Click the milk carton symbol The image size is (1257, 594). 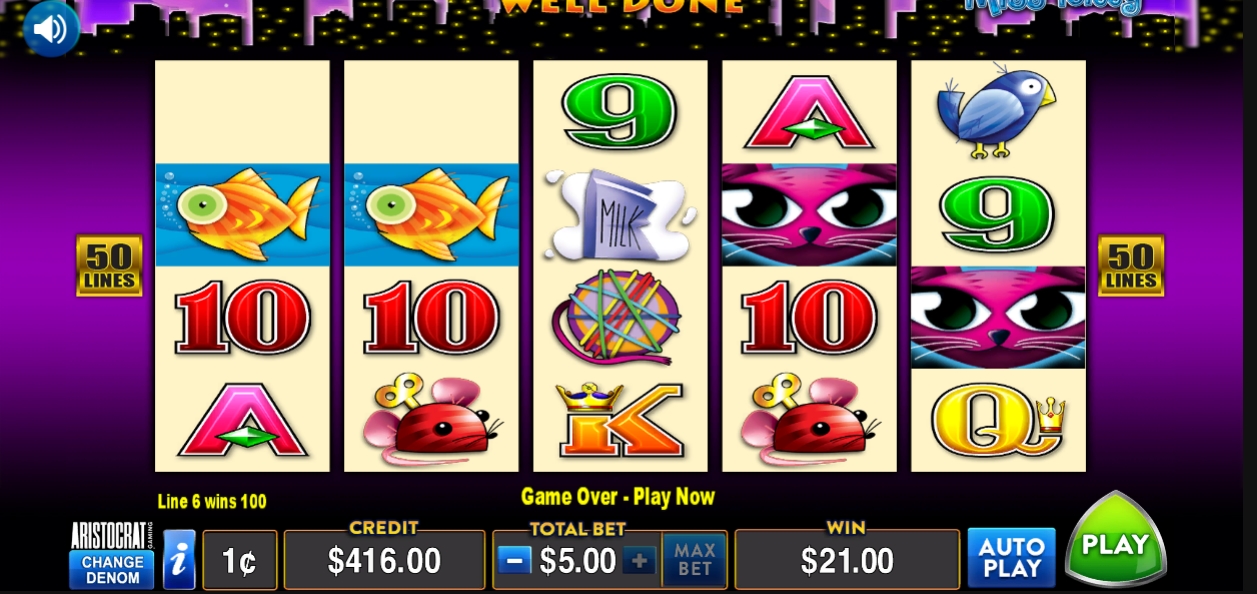click(x=620, y=215)
